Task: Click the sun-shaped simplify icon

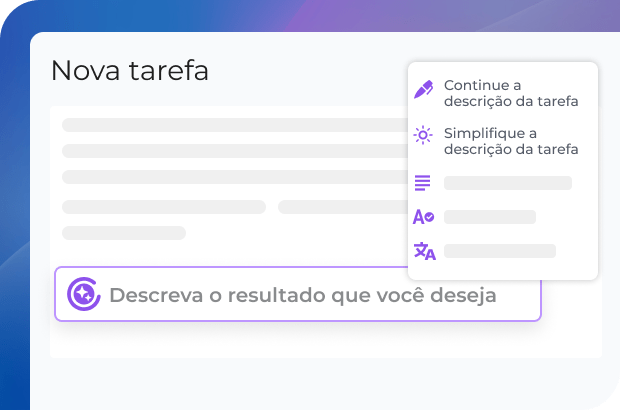Action: pyautogui.click(x=423, y=136)
